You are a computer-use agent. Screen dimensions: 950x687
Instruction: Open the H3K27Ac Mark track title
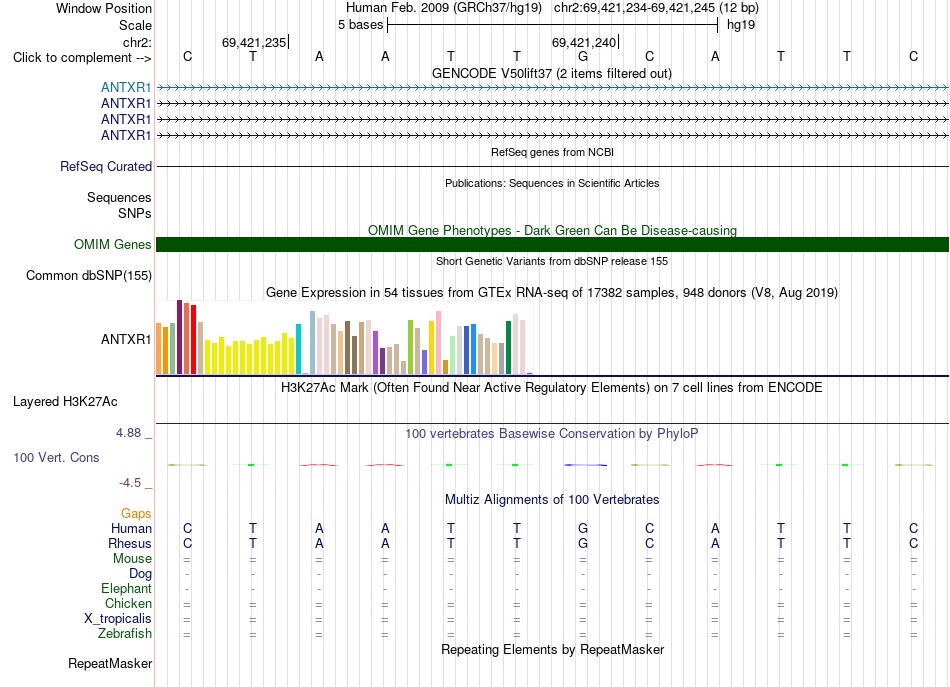click(x=552, y=388)
